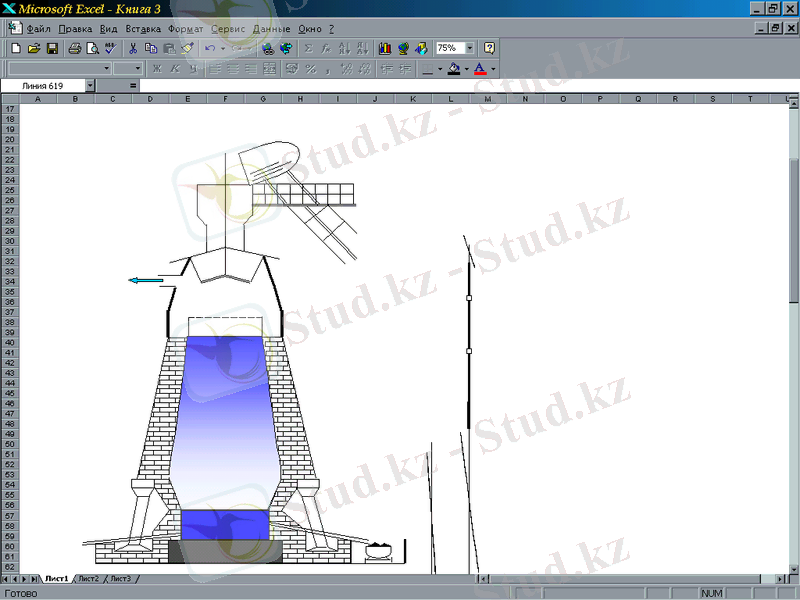Open a file with the Open folder icon
Viewport: 800px width, 600px height.
34,48
